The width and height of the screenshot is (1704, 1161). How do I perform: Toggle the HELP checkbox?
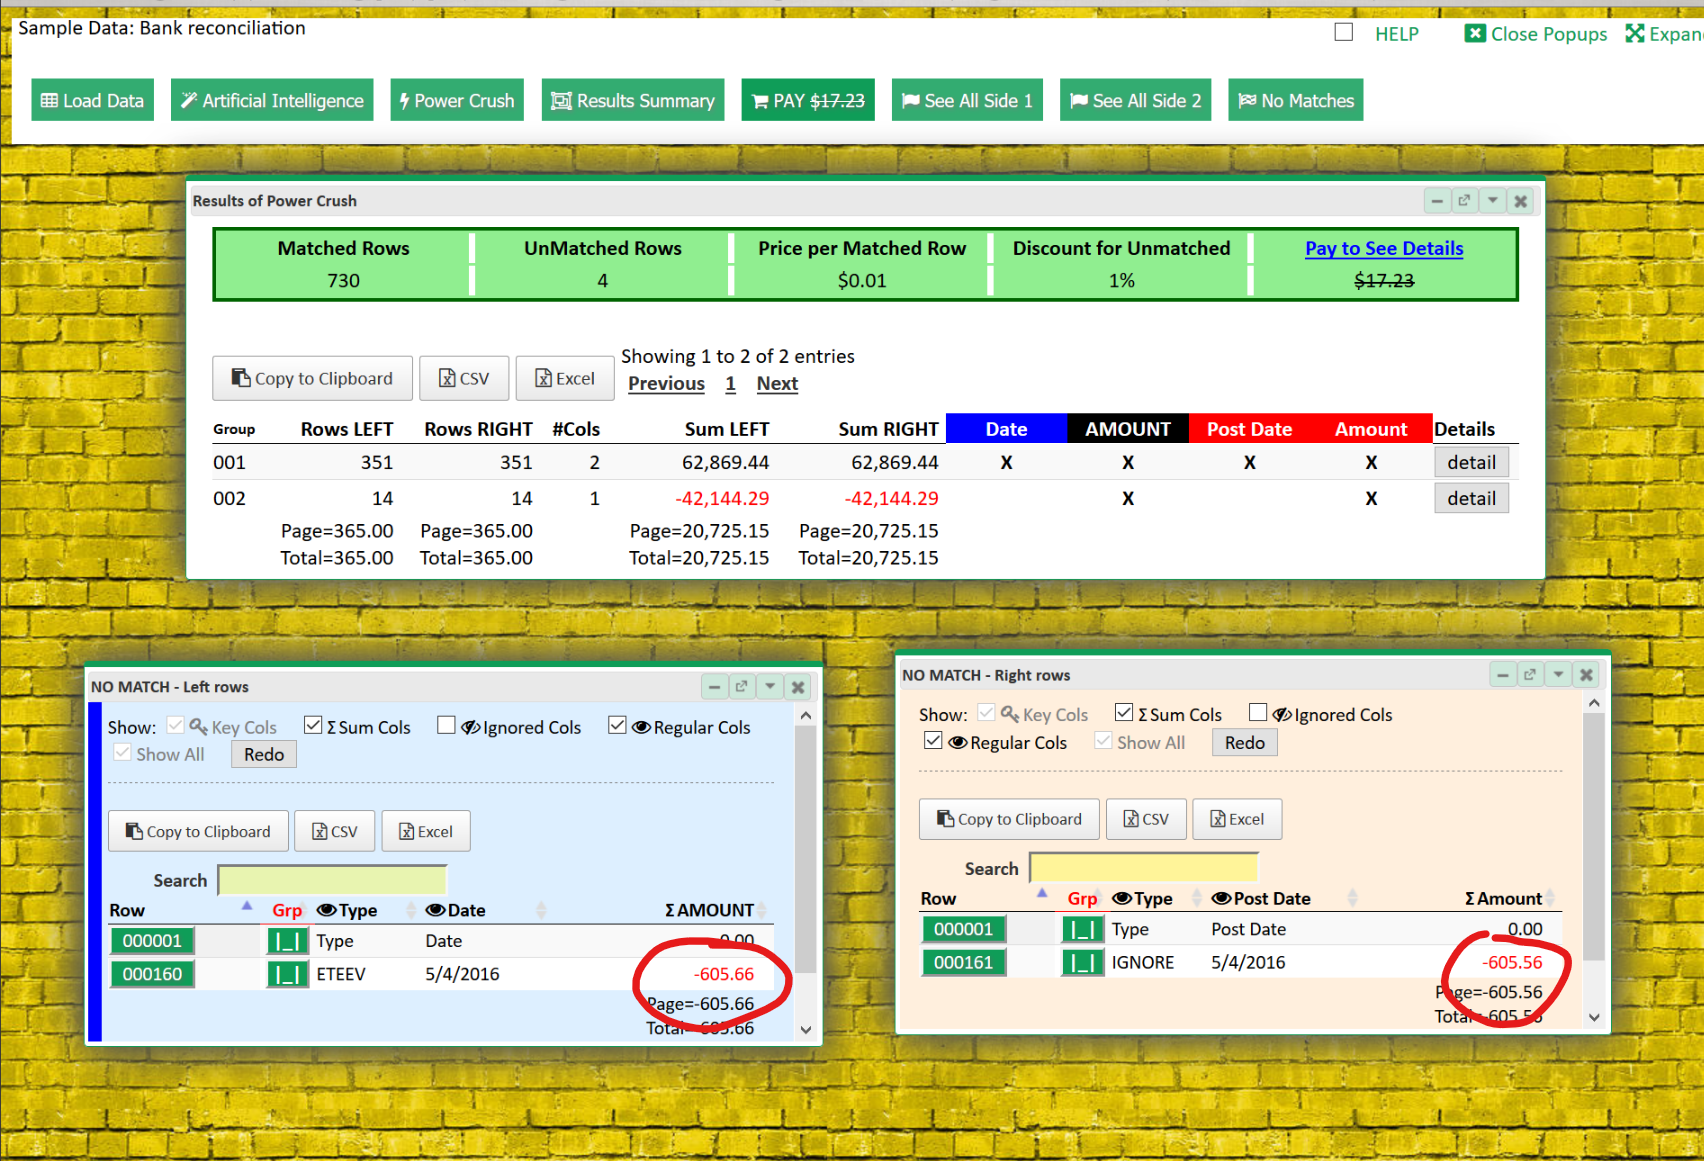point(1344,32)
